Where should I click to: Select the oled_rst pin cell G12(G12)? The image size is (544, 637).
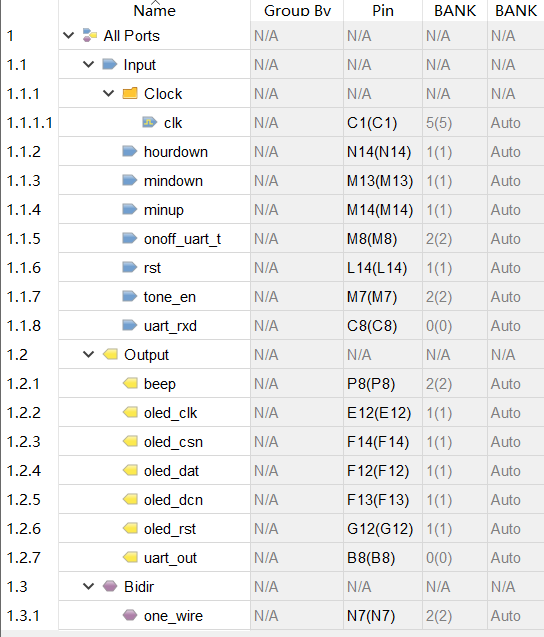tap(383, 529)
